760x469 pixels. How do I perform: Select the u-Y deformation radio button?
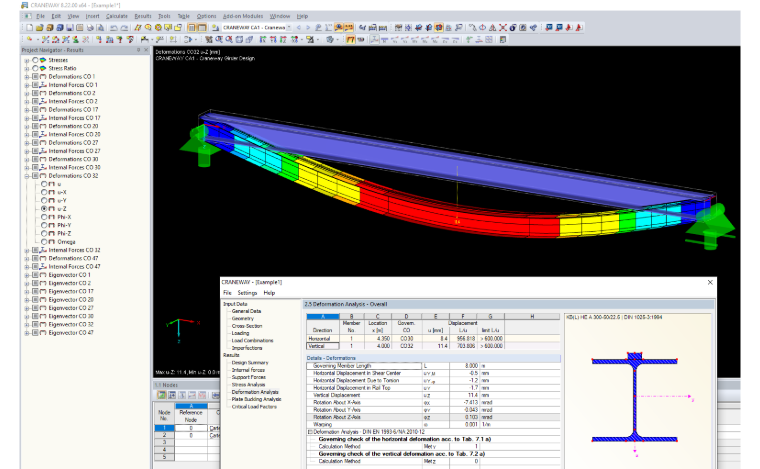44,201
